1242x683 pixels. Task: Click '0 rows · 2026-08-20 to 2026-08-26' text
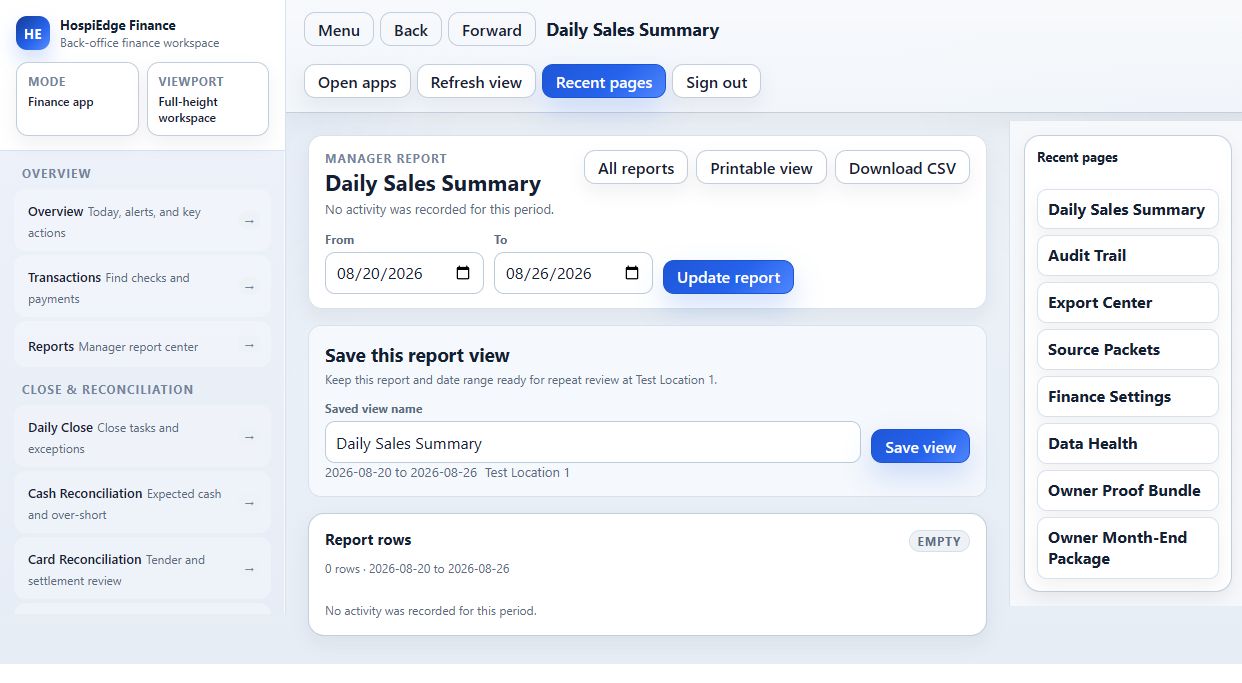(x=417, y=568)
